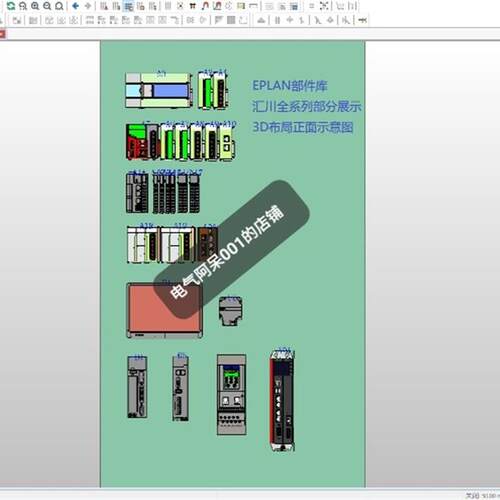Screen dimensions: 500x500
Task: Go forward with the gray right arrow
Action: point(88,6)
